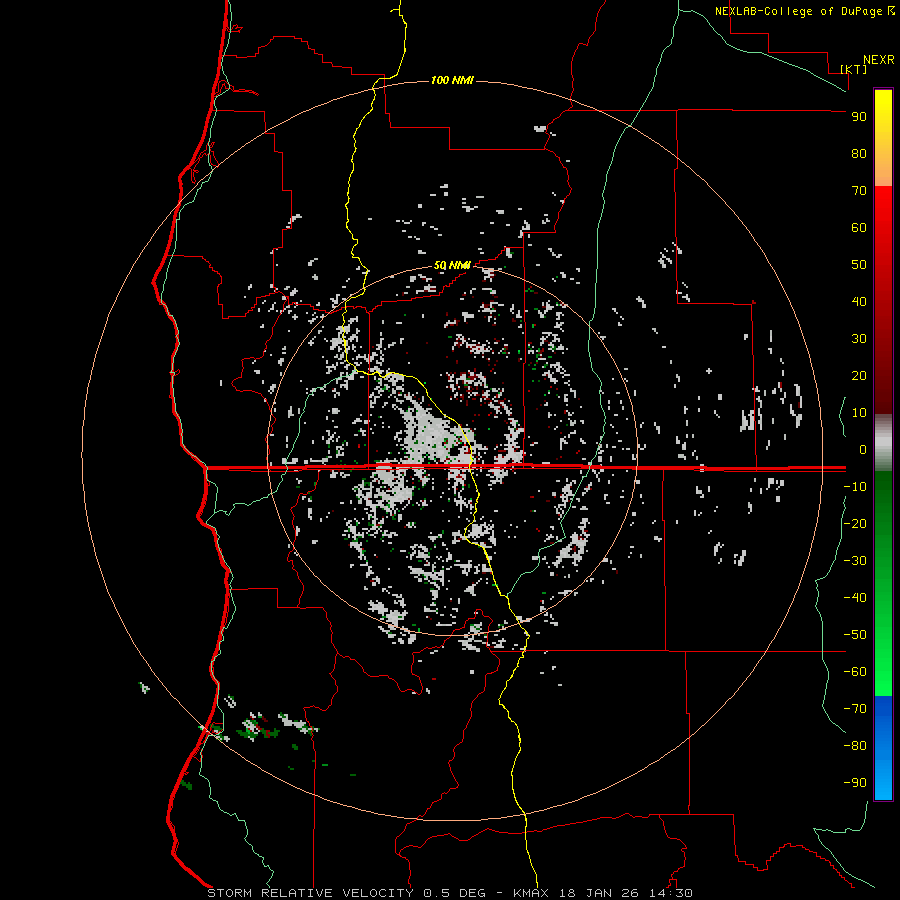900x900 pixels.
Task: Click the yellow-orange top color bar segment
Action: coord(883,138)
